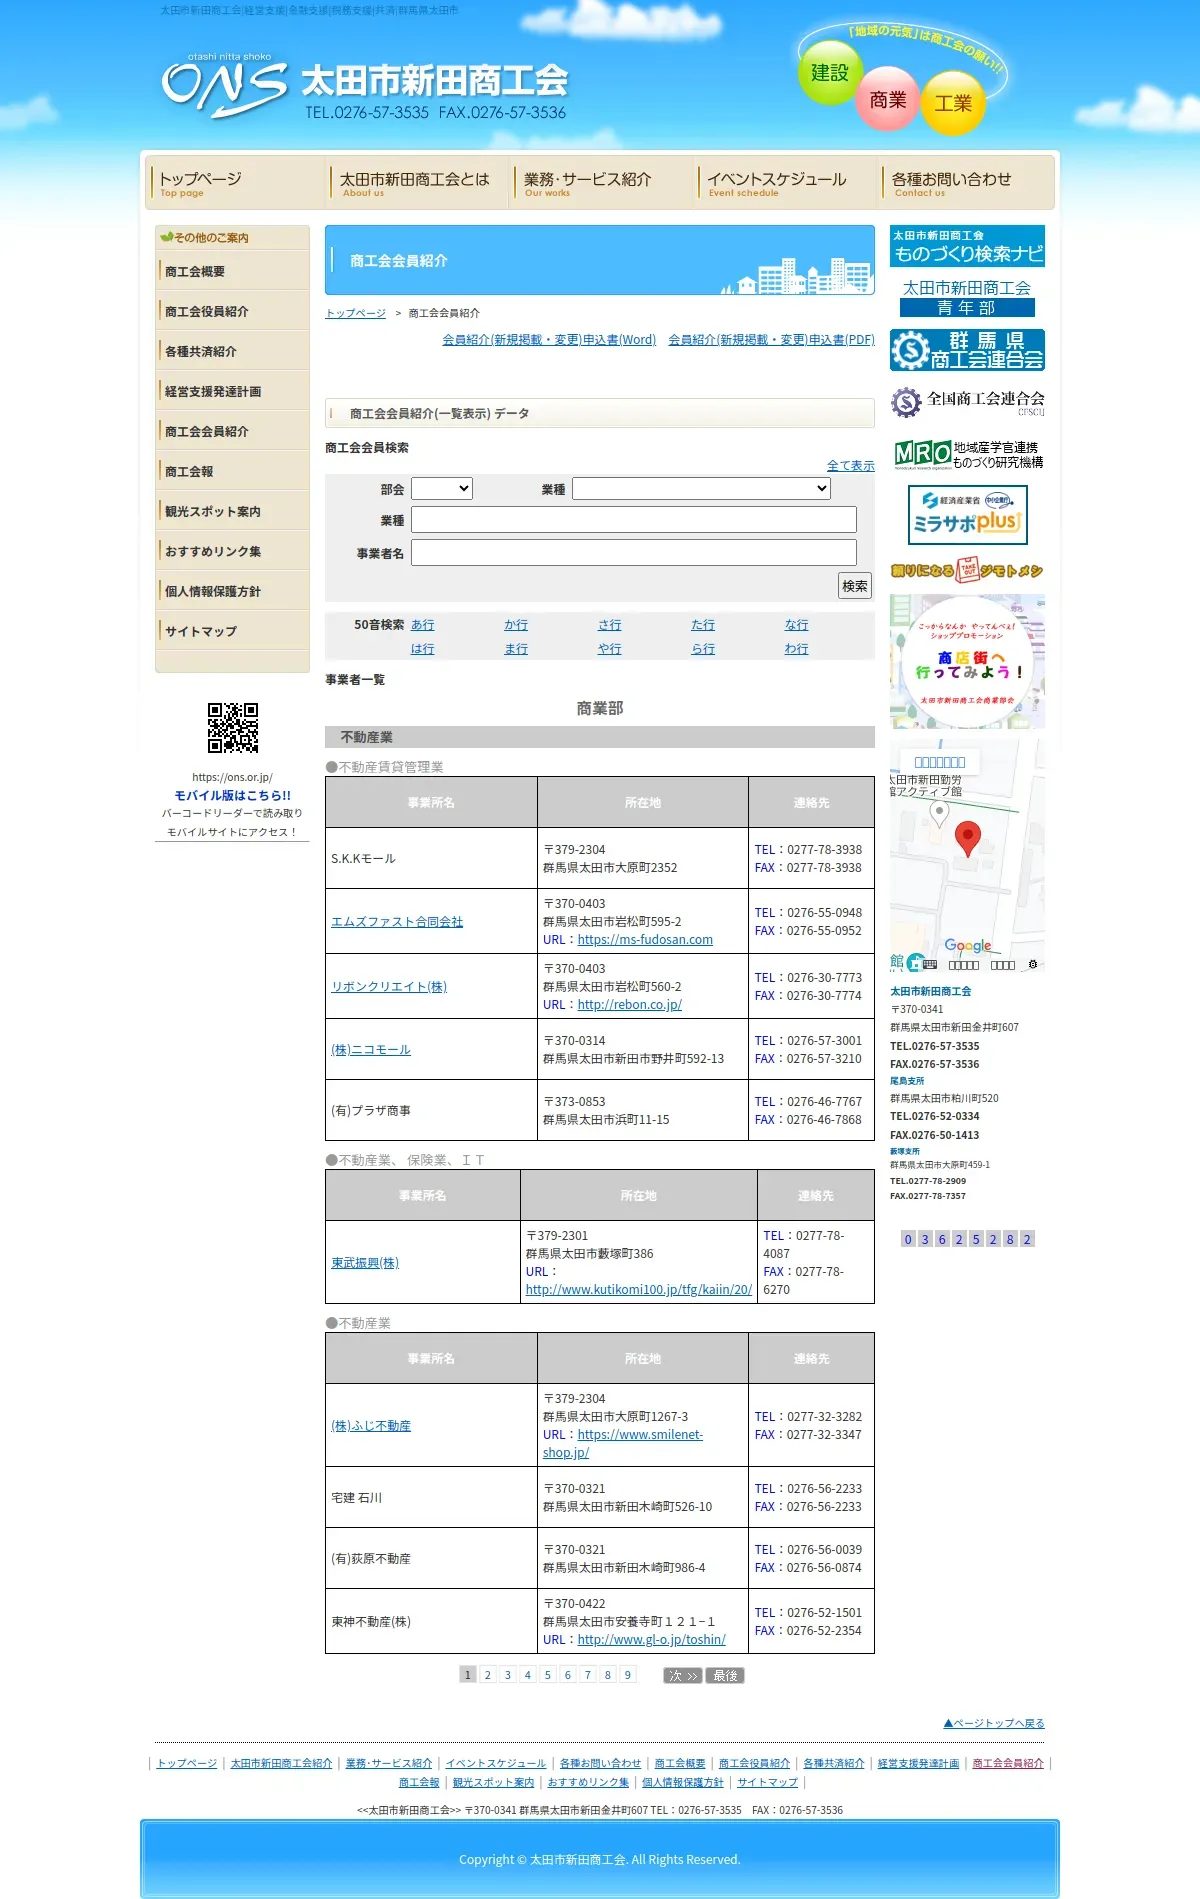Select 個人情報保護方針 in sidebar
Image resolution: width=1200 pixels, height=1899 pixels.
[232, 591]
